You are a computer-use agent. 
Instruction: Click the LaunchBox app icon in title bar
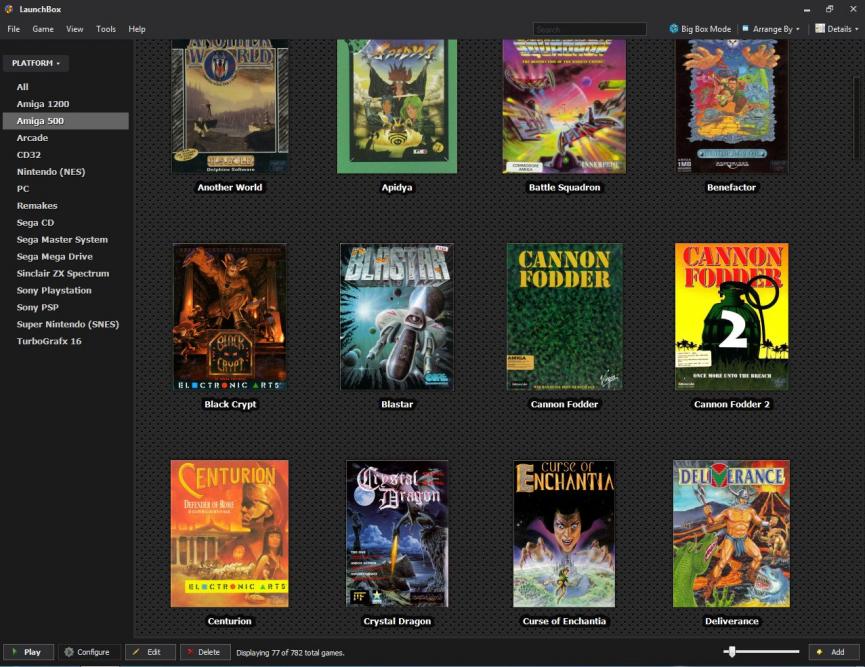pyautogui.click(x=9, y=9)
